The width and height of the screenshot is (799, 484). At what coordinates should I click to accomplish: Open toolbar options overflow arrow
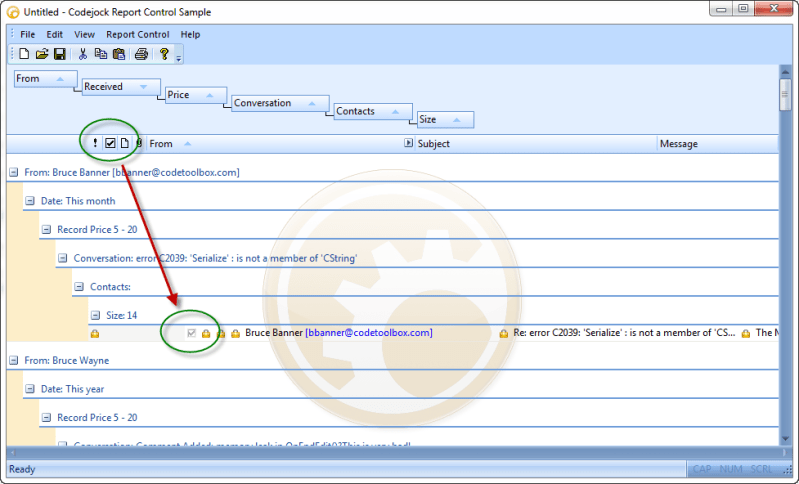[x=178, y=59]
